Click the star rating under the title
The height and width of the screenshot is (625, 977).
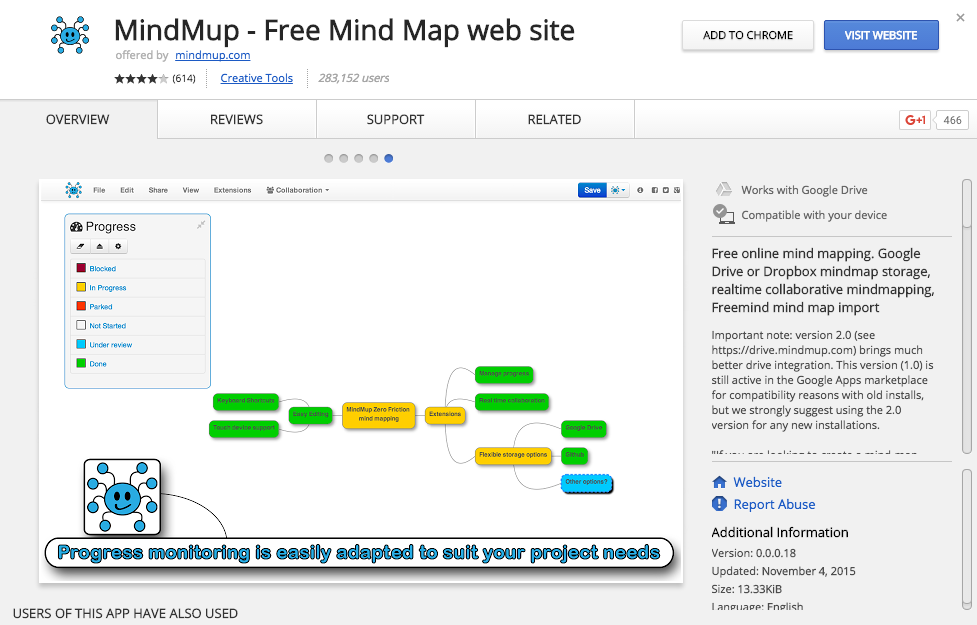(141, 79)
